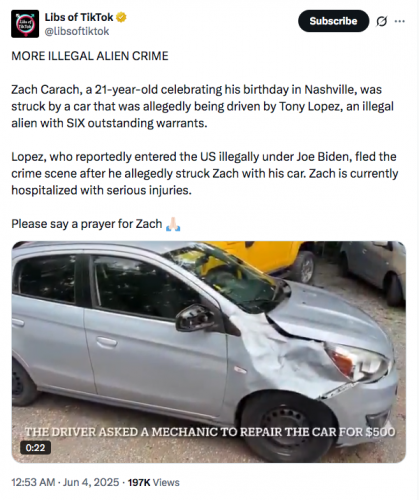Viewport: 419px width, 500px height.
Task: Open the Libs of TikTok profile avatar
Action: tap(25, 24)
